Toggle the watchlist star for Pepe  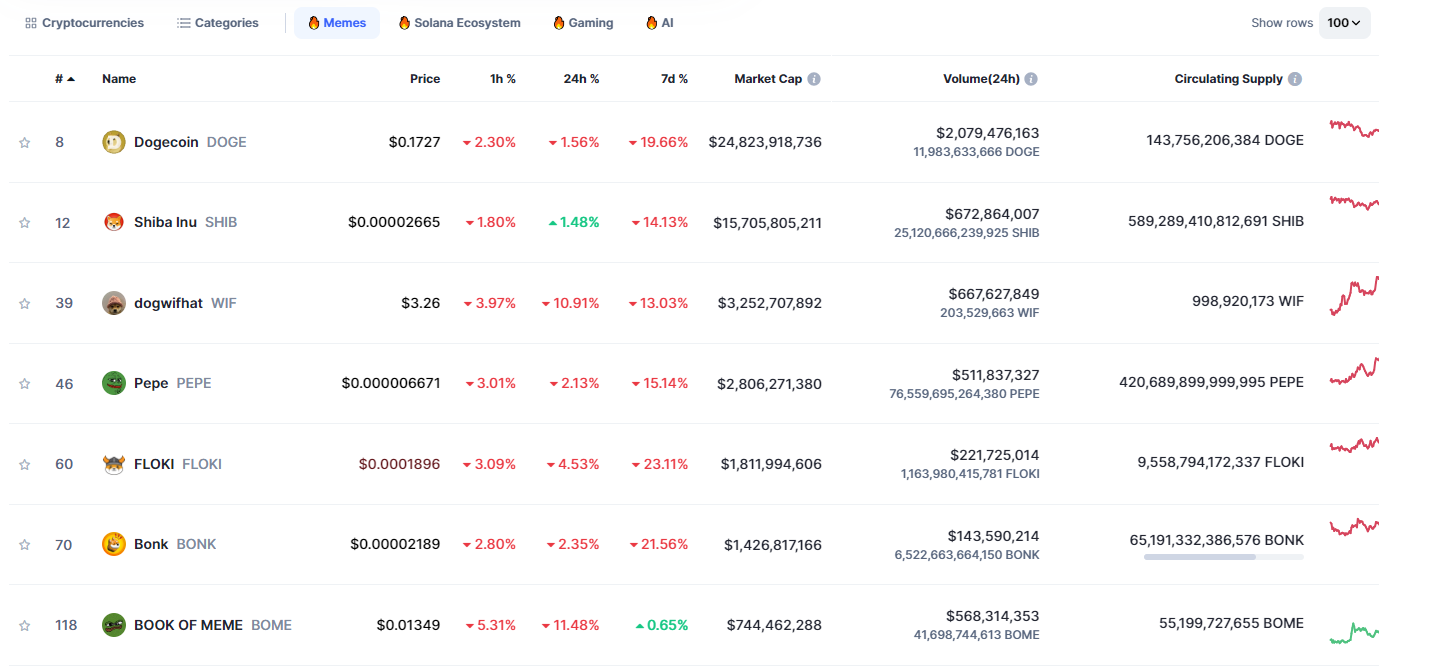(x=25, y=383)
